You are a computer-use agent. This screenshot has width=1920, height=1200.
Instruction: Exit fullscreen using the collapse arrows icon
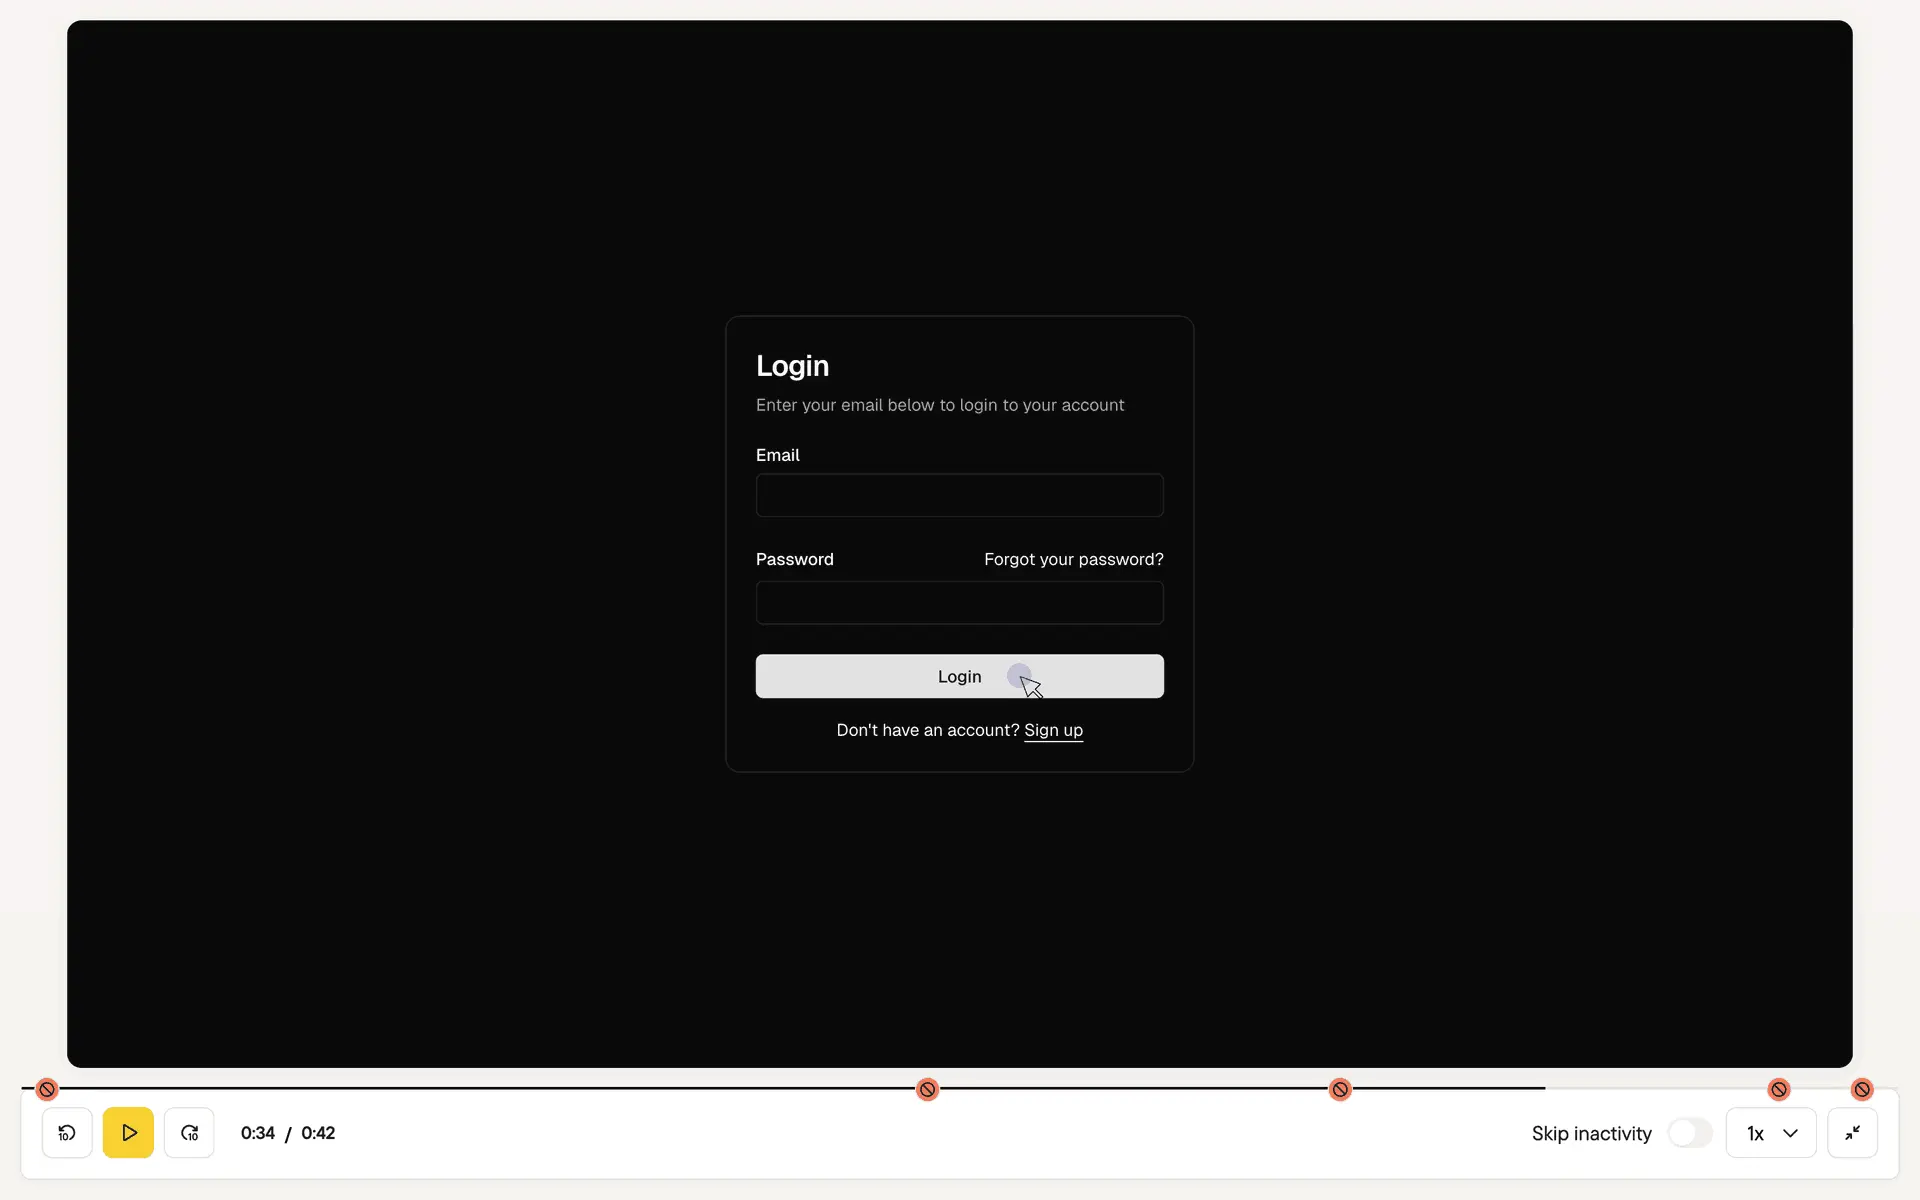point(1852,1133)
